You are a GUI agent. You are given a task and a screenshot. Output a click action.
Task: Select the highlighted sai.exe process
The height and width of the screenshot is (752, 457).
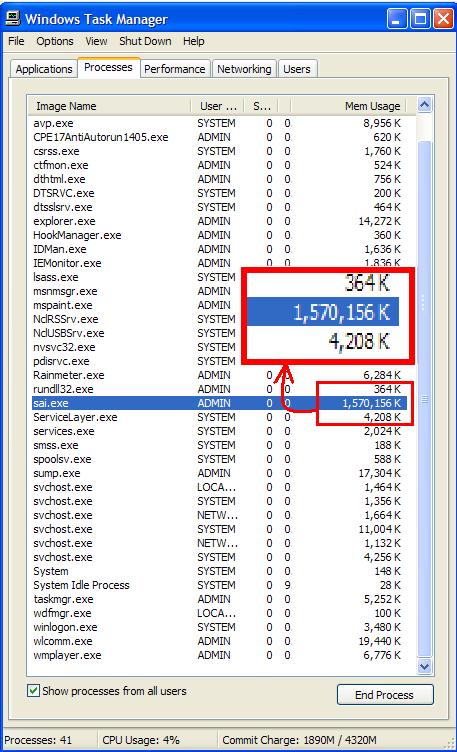point(220,403)
